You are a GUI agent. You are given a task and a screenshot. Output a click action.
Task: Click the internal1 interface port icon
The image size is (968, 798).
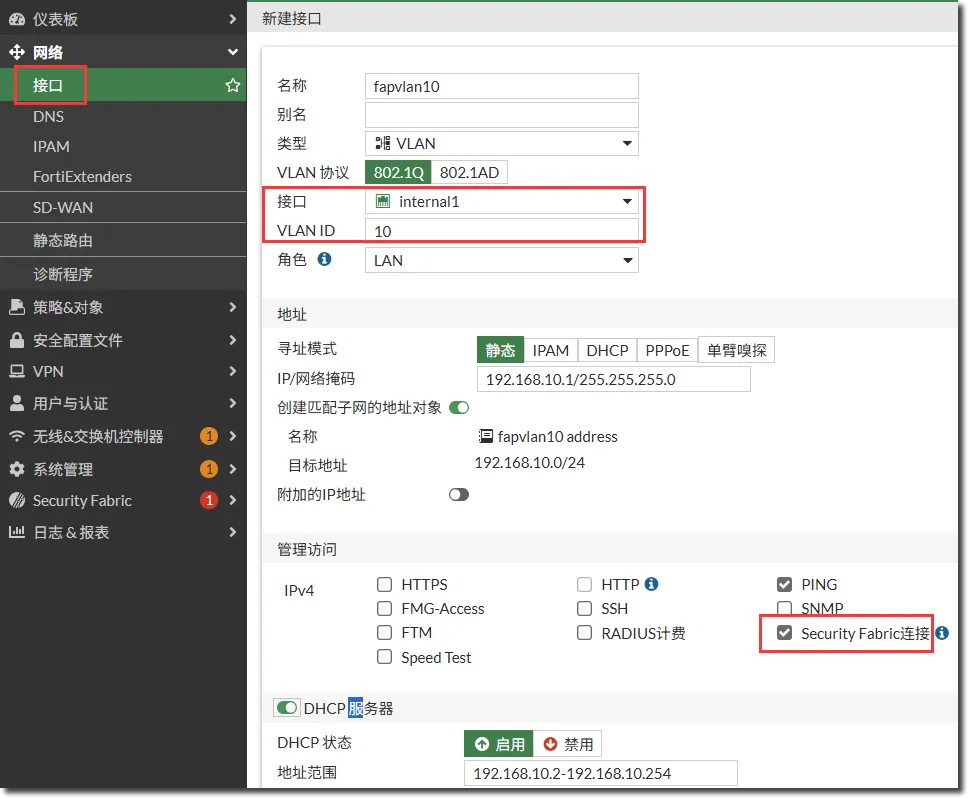[383, 201]
